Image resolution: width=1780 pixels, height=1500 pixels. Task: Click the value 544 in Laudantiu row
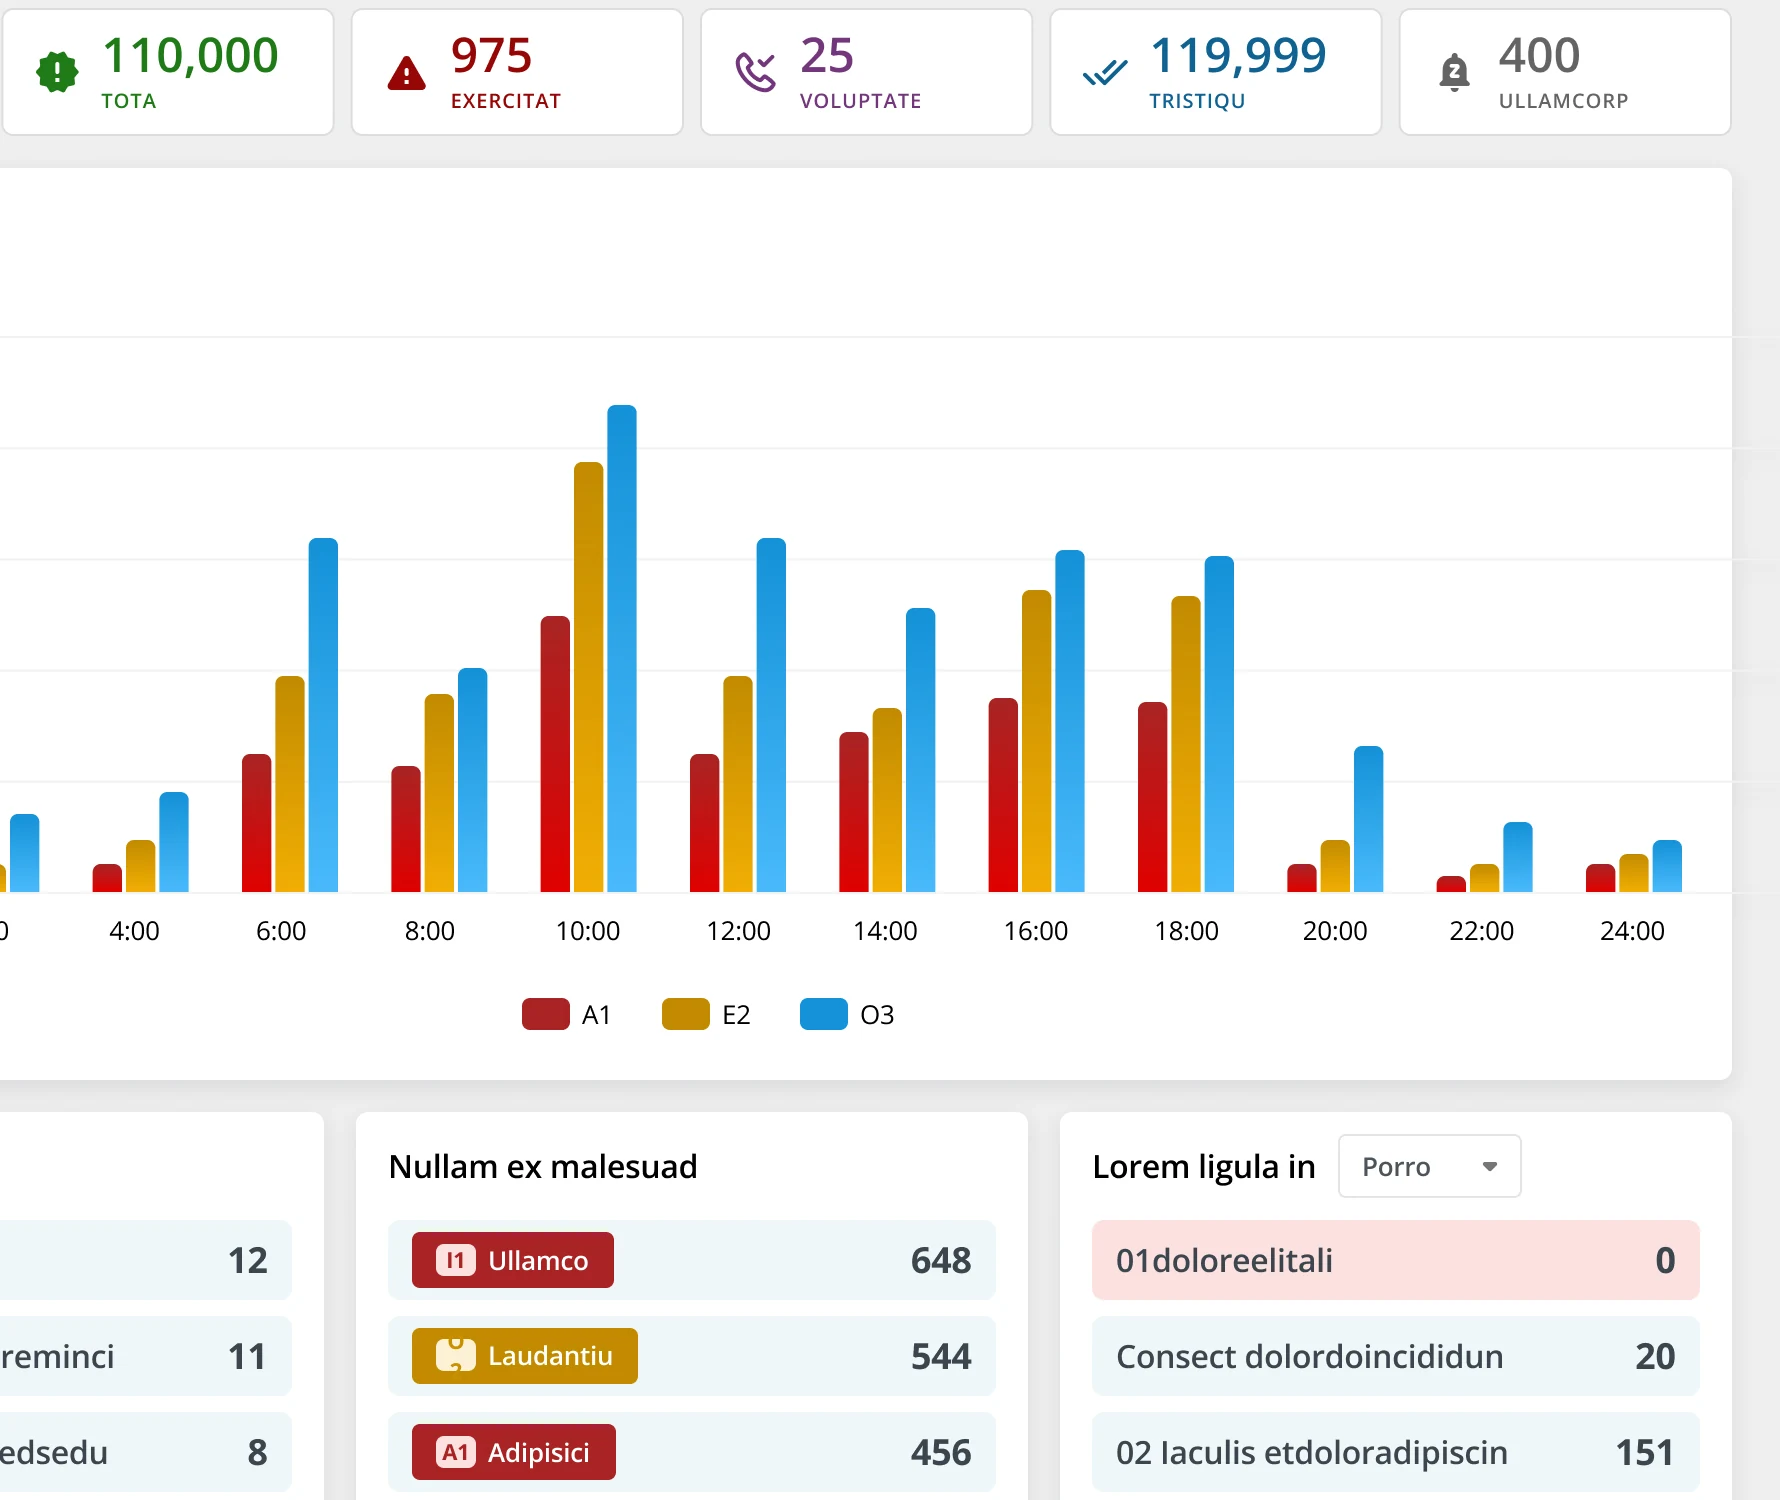941,1356
